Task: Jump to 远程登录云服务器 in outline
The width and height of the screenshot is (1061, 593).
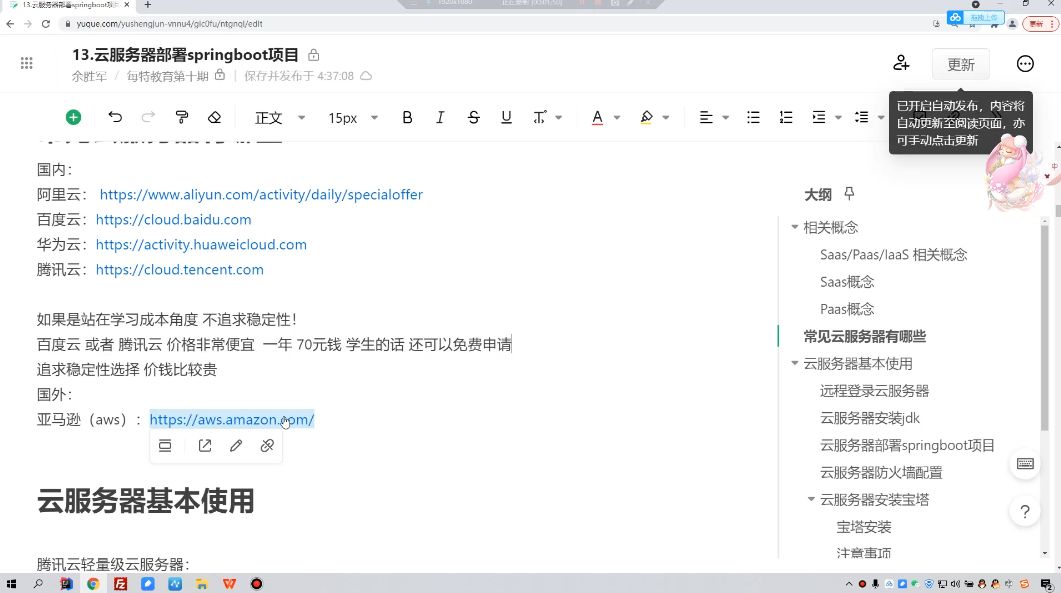Action: click(x=874, y=391)
